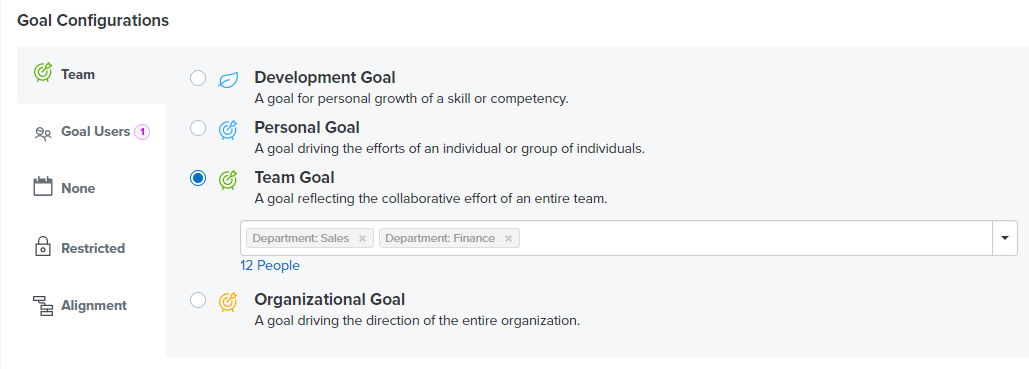Open the 12 People link

click(270, 265)
